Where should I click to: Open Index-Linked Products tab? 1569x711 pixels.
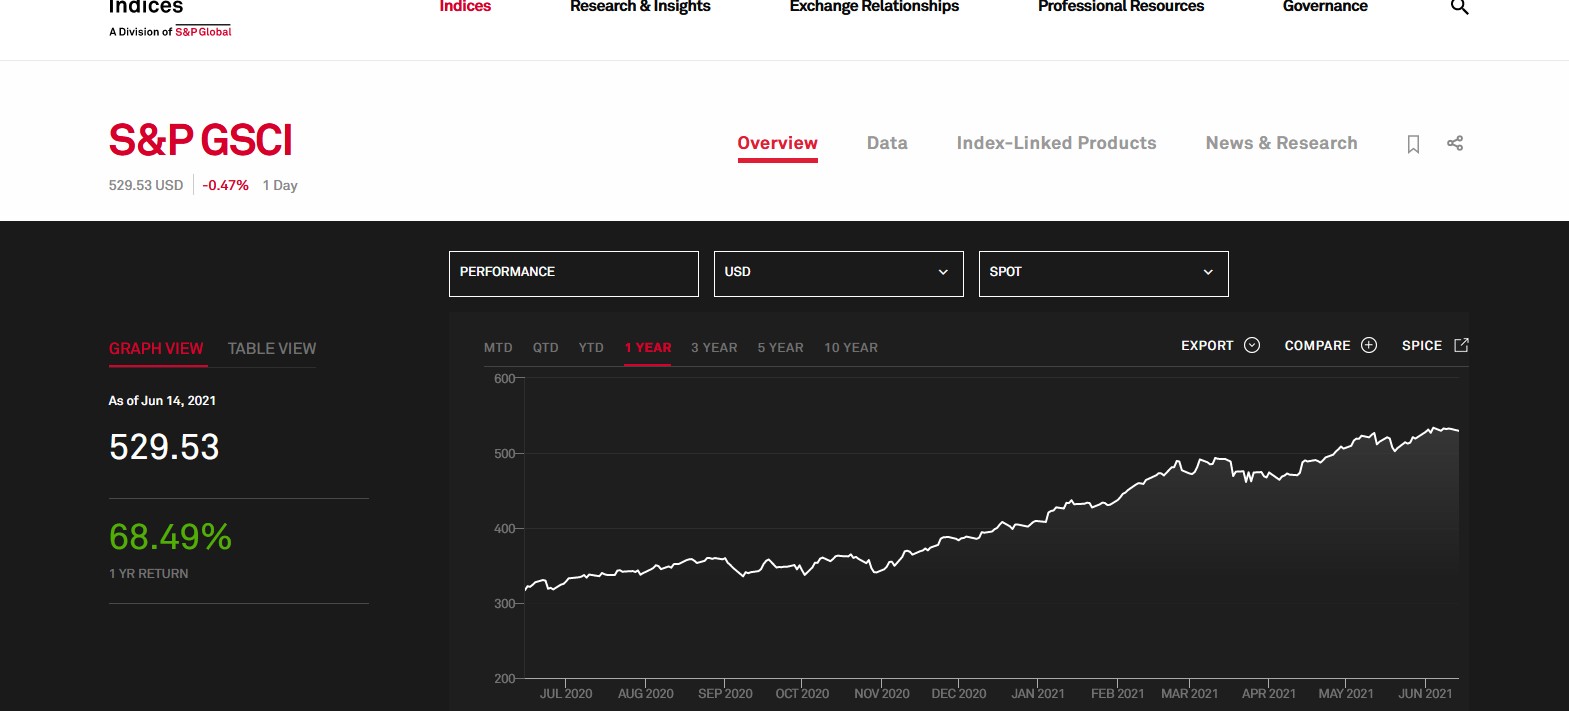[1056, 143]
